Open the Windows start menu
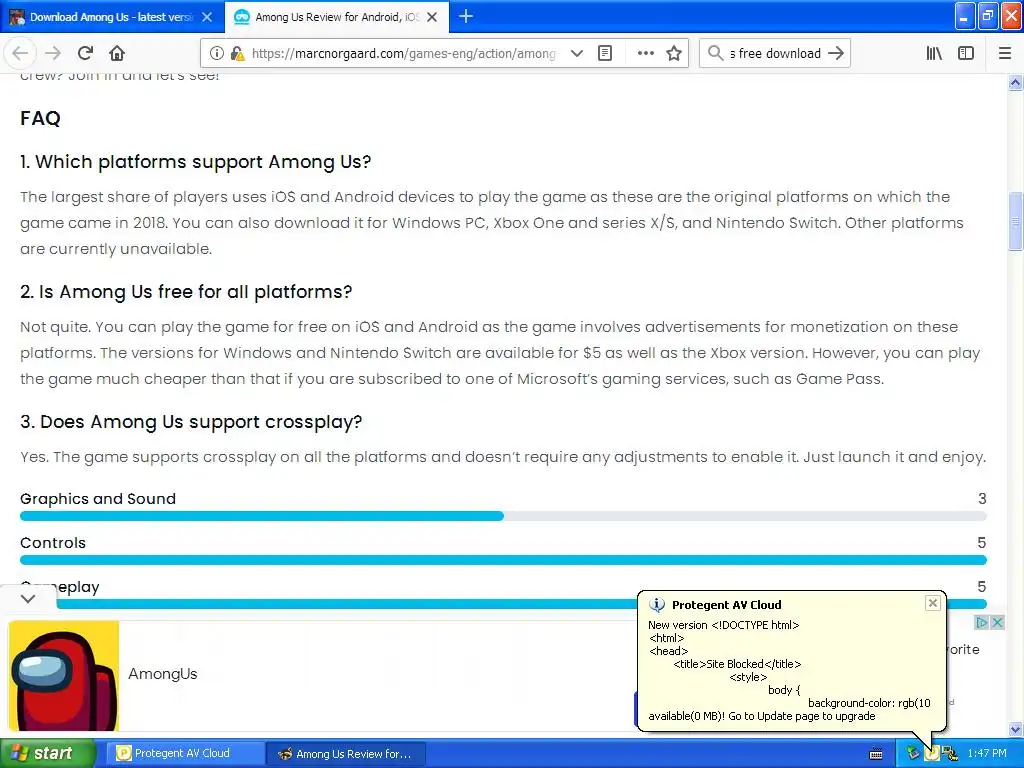 tap(48, 753)
